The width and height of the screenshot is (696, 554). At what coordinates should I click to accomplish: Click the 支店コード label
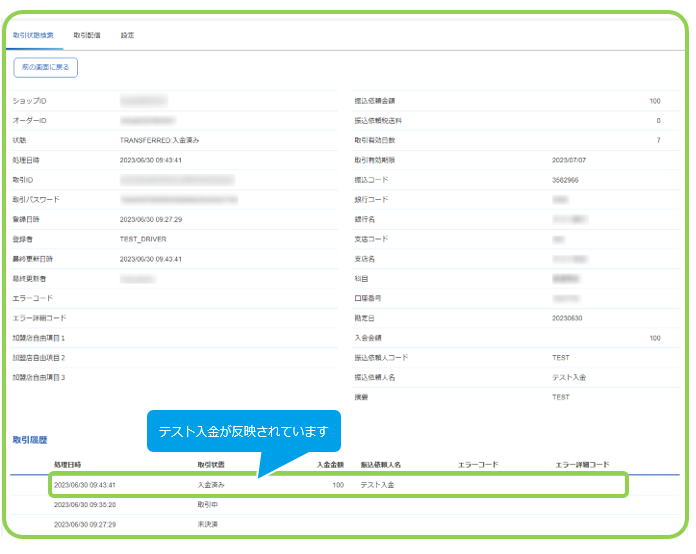click(x=371, y=239)
